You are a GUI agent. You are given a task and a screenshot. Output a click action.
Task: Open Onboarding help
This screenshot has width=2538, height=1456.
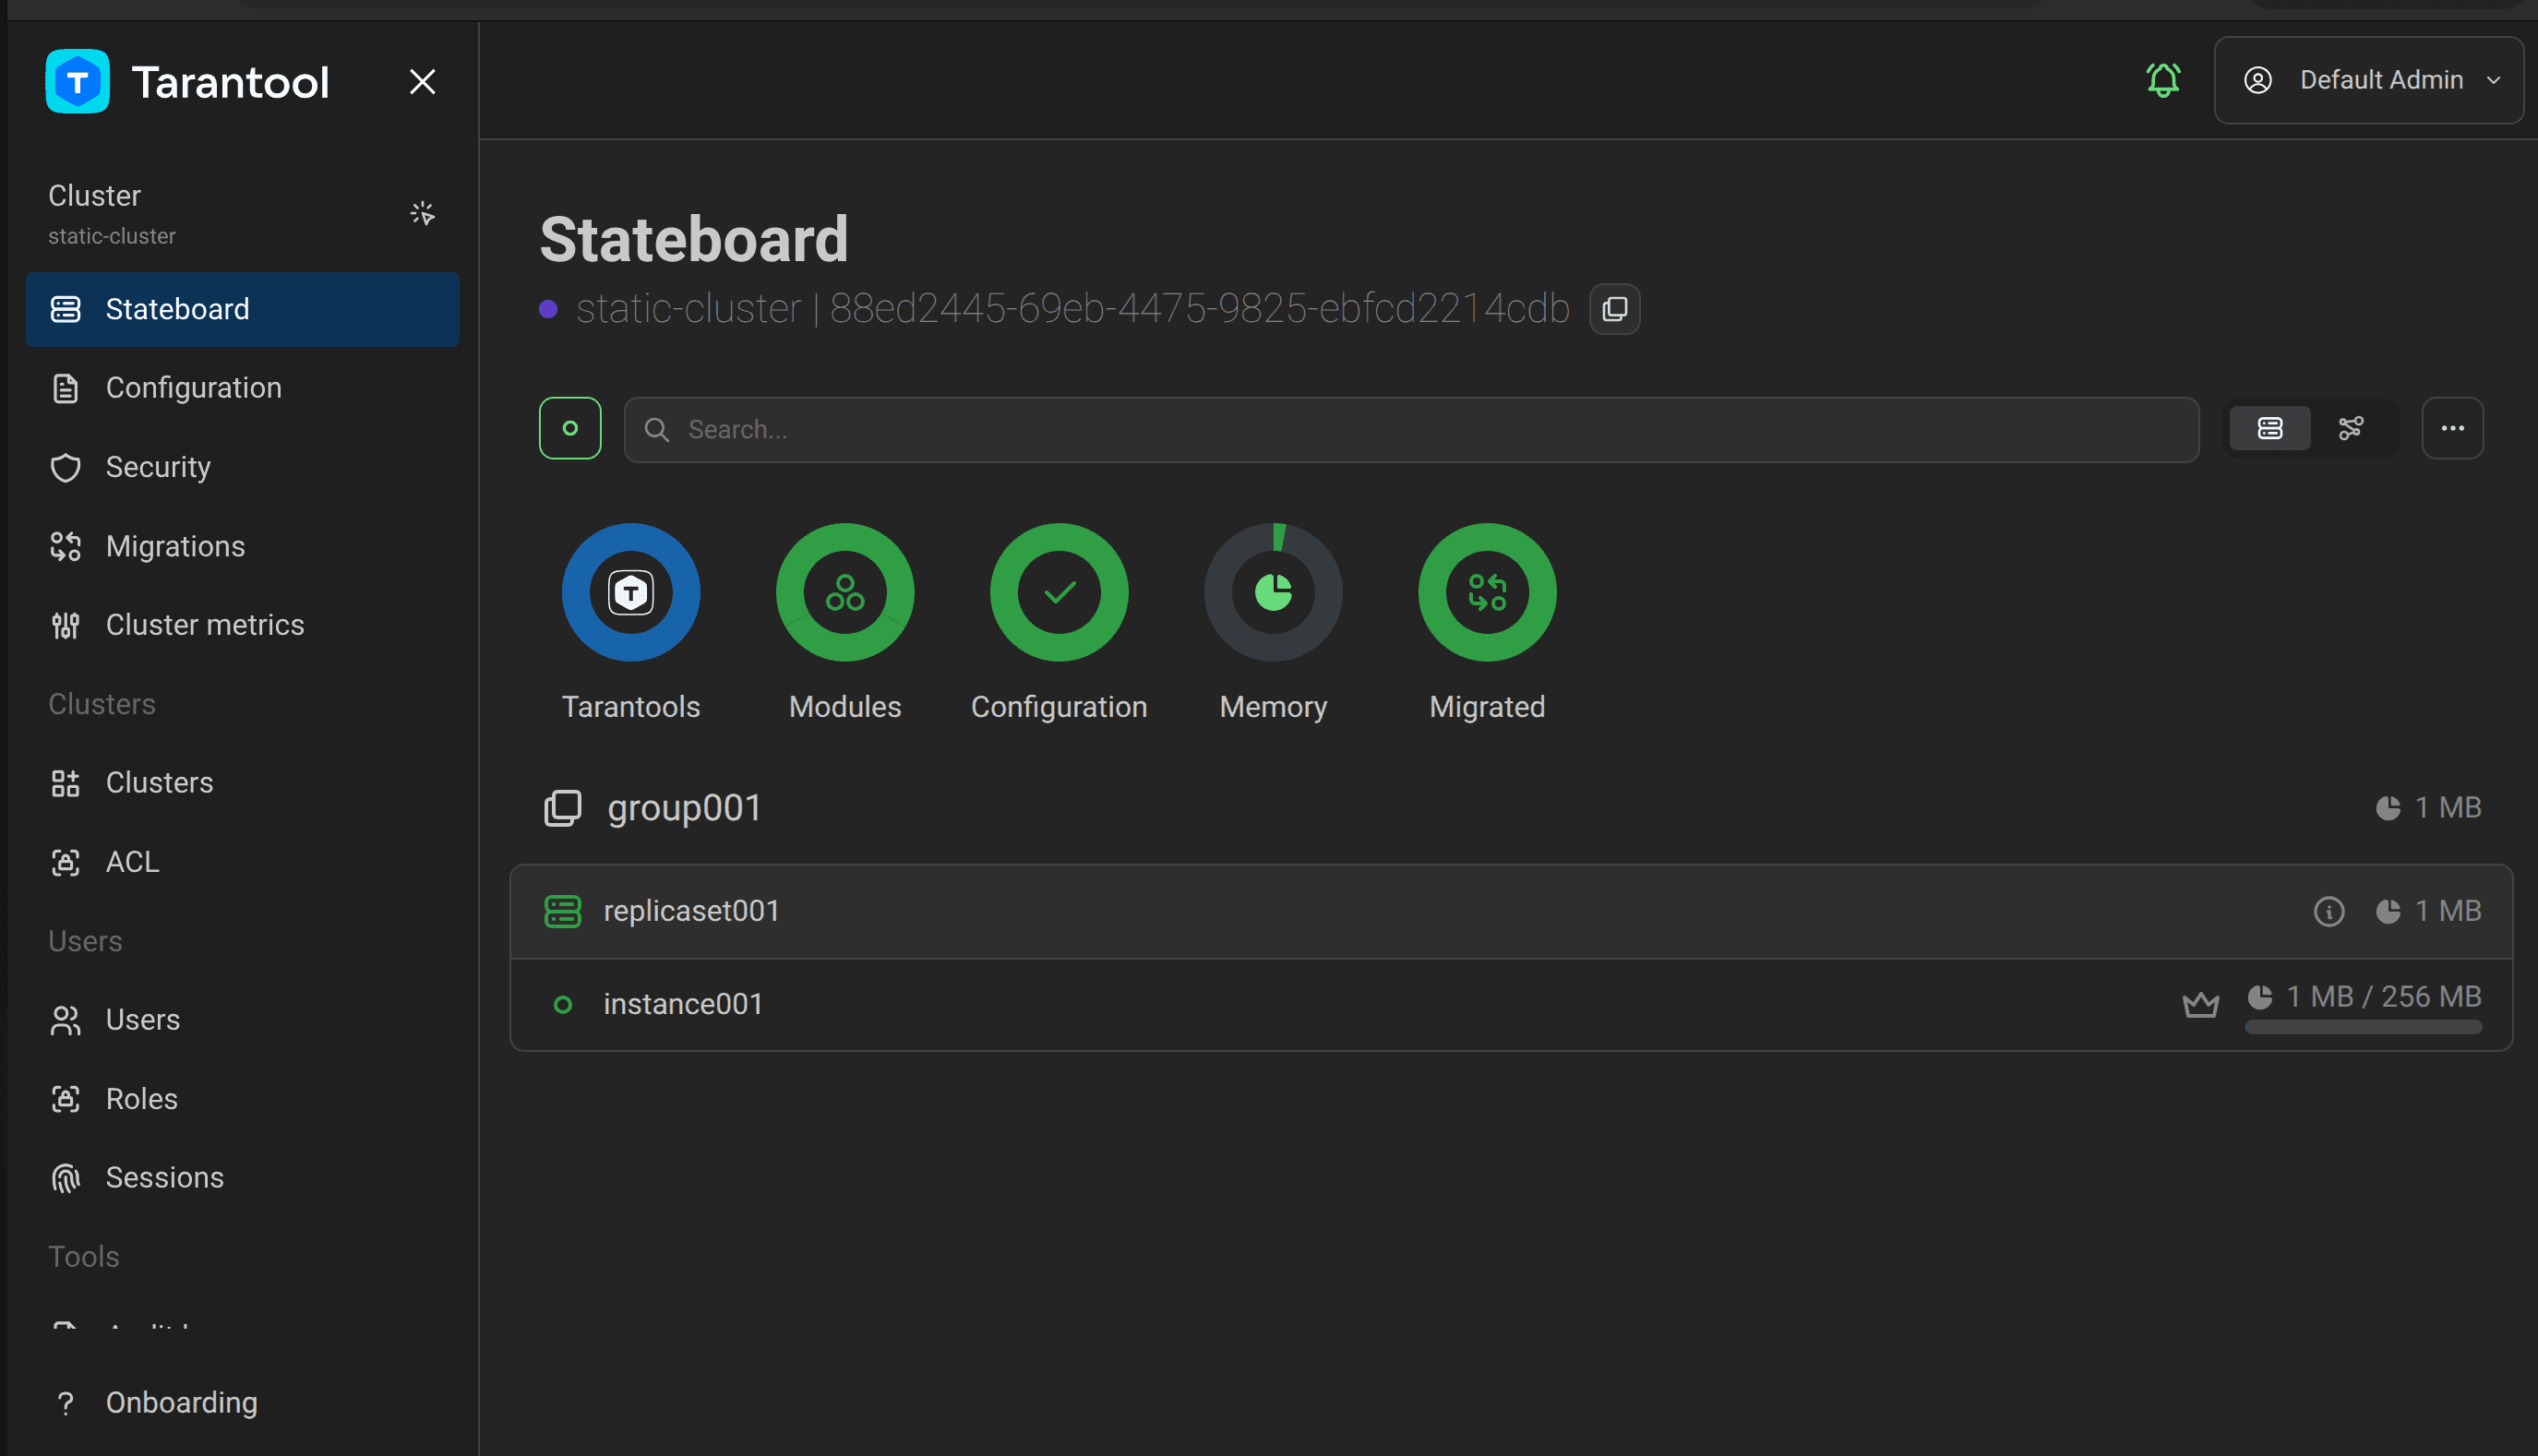pyautogui.click(x=243, y=1403)
